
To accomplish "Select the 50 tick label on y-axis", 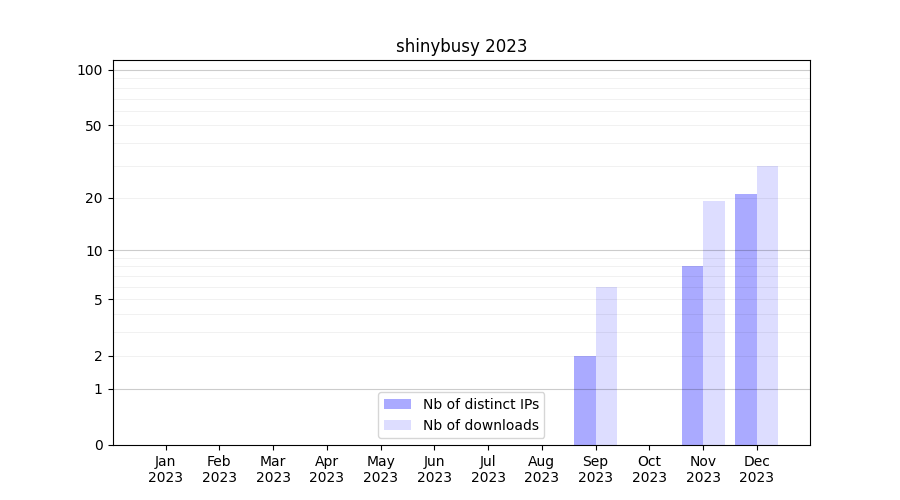I will pos(94,126).
